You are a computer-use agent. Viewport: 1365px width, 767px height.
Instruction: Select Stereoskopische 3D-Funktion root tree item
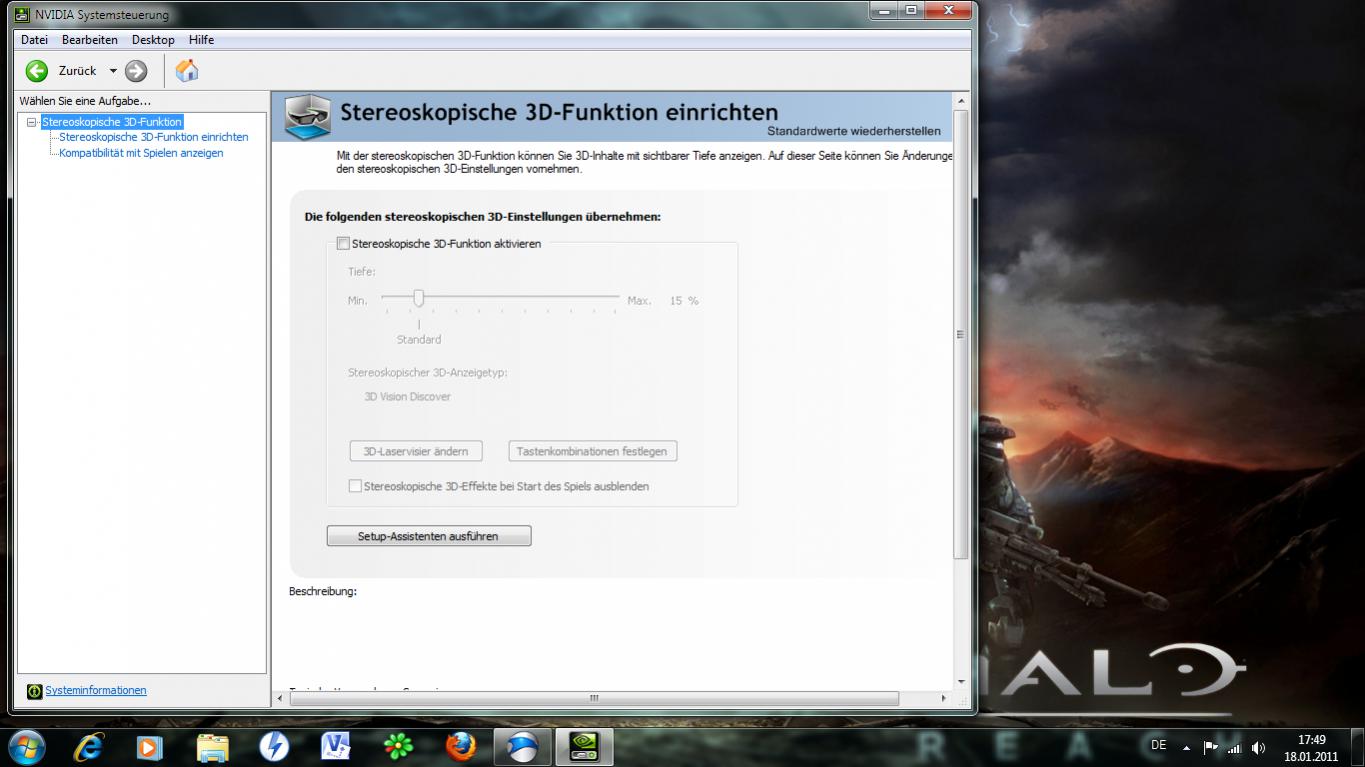112,122
